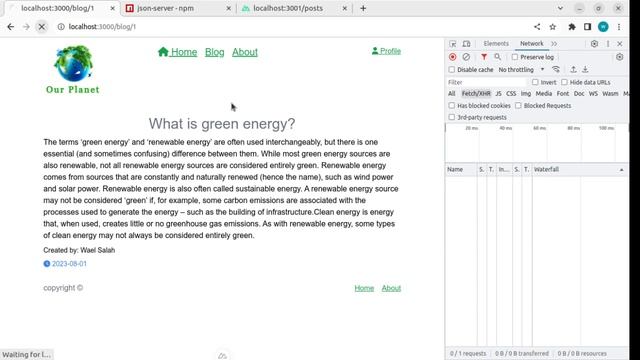
Task: Switch to the Elements panel tab
Action: (496, 44)
